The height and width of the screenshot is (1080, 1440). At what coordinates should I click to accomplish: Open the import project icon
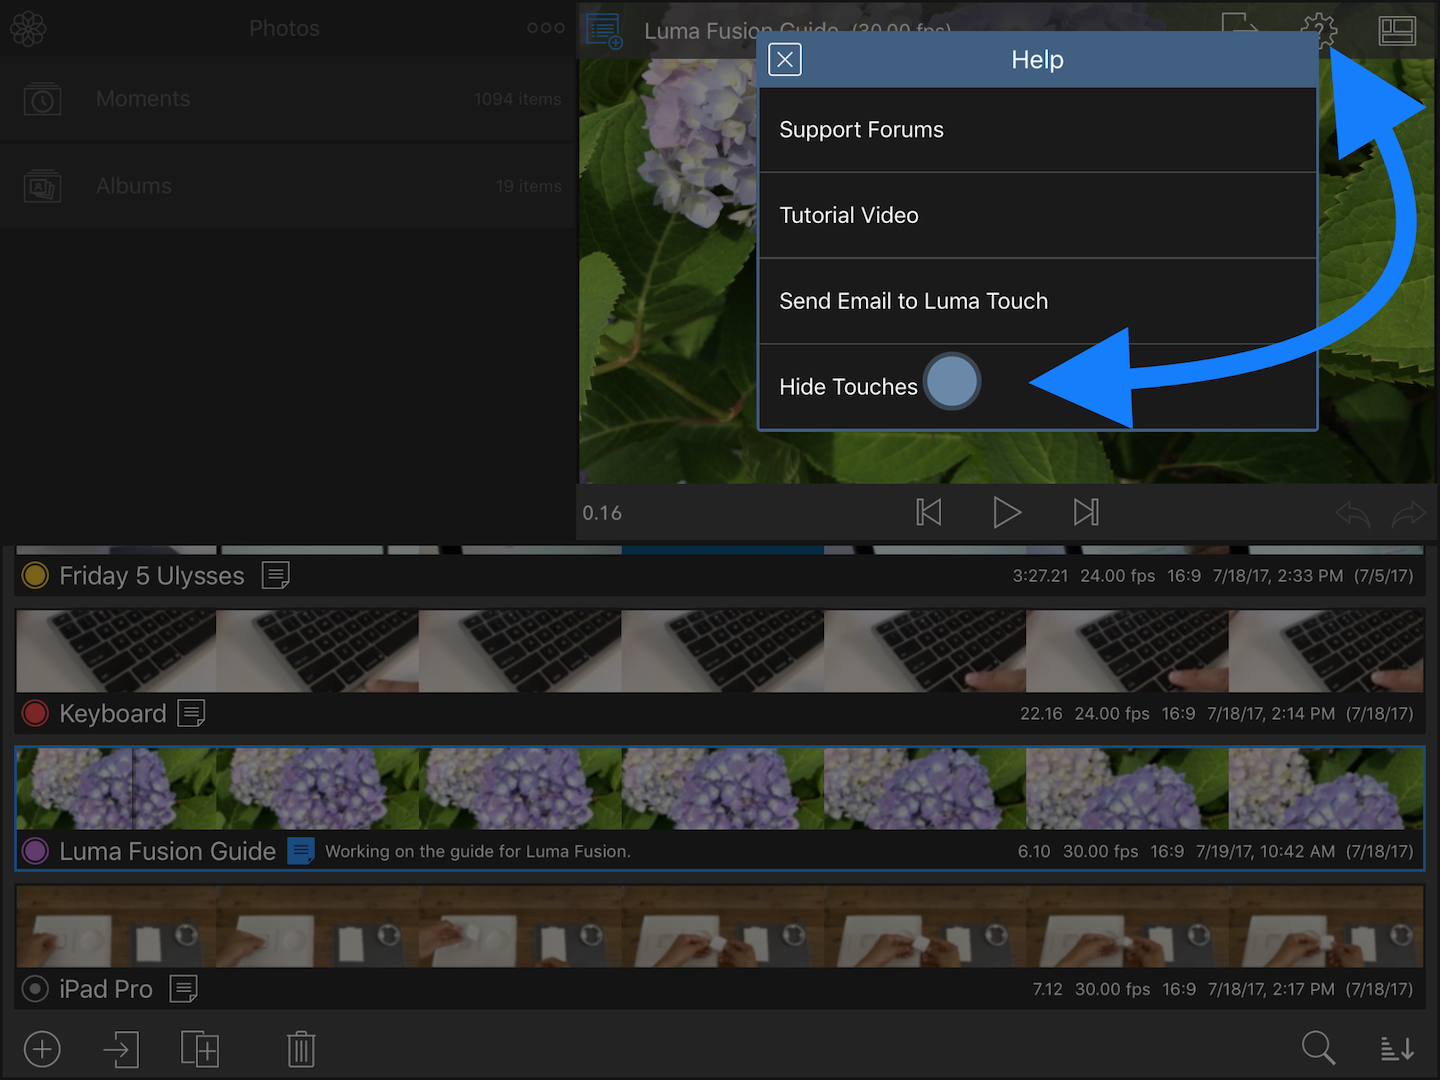coord(121,1049)
